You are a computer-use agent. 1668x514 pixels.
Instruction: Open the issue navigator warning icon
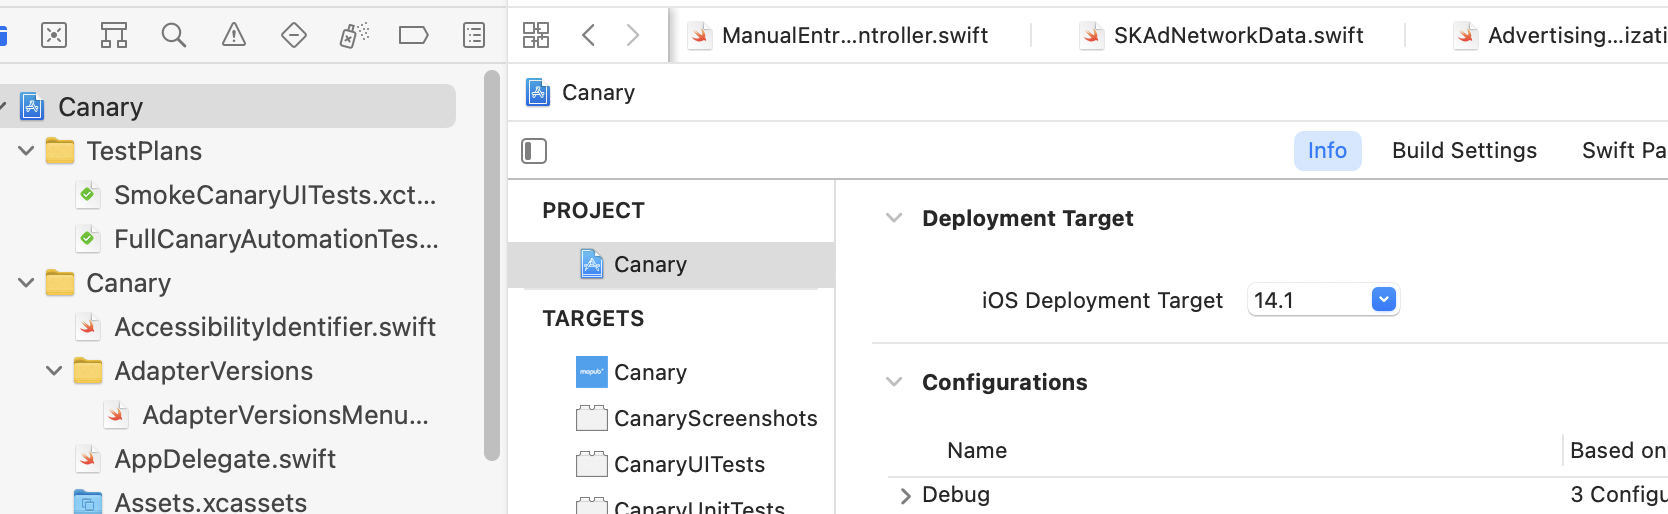[x=234, y=36]
